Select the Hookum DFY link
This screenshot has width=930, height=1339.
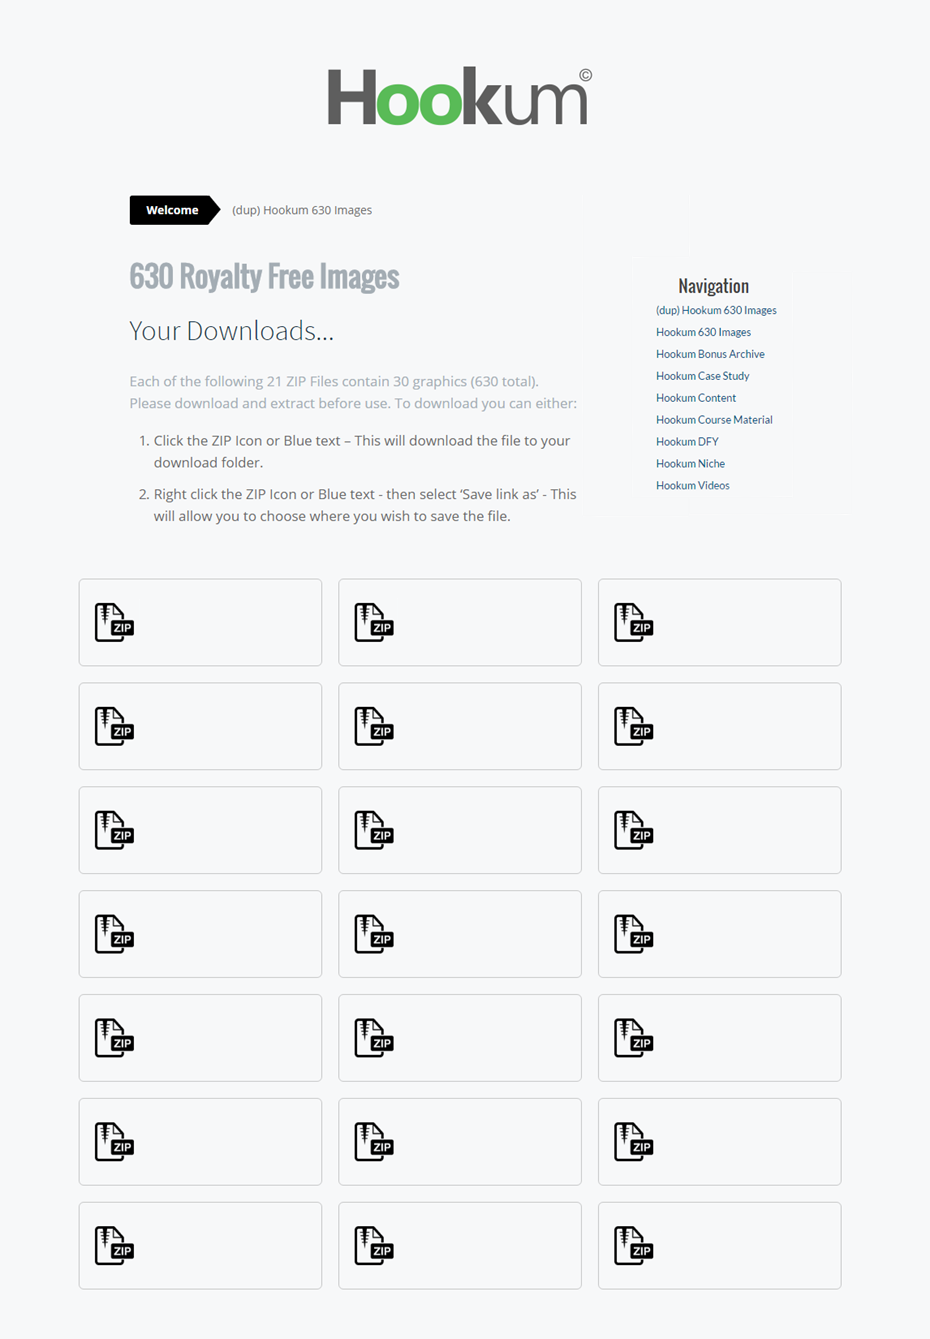tap(687, 442)
